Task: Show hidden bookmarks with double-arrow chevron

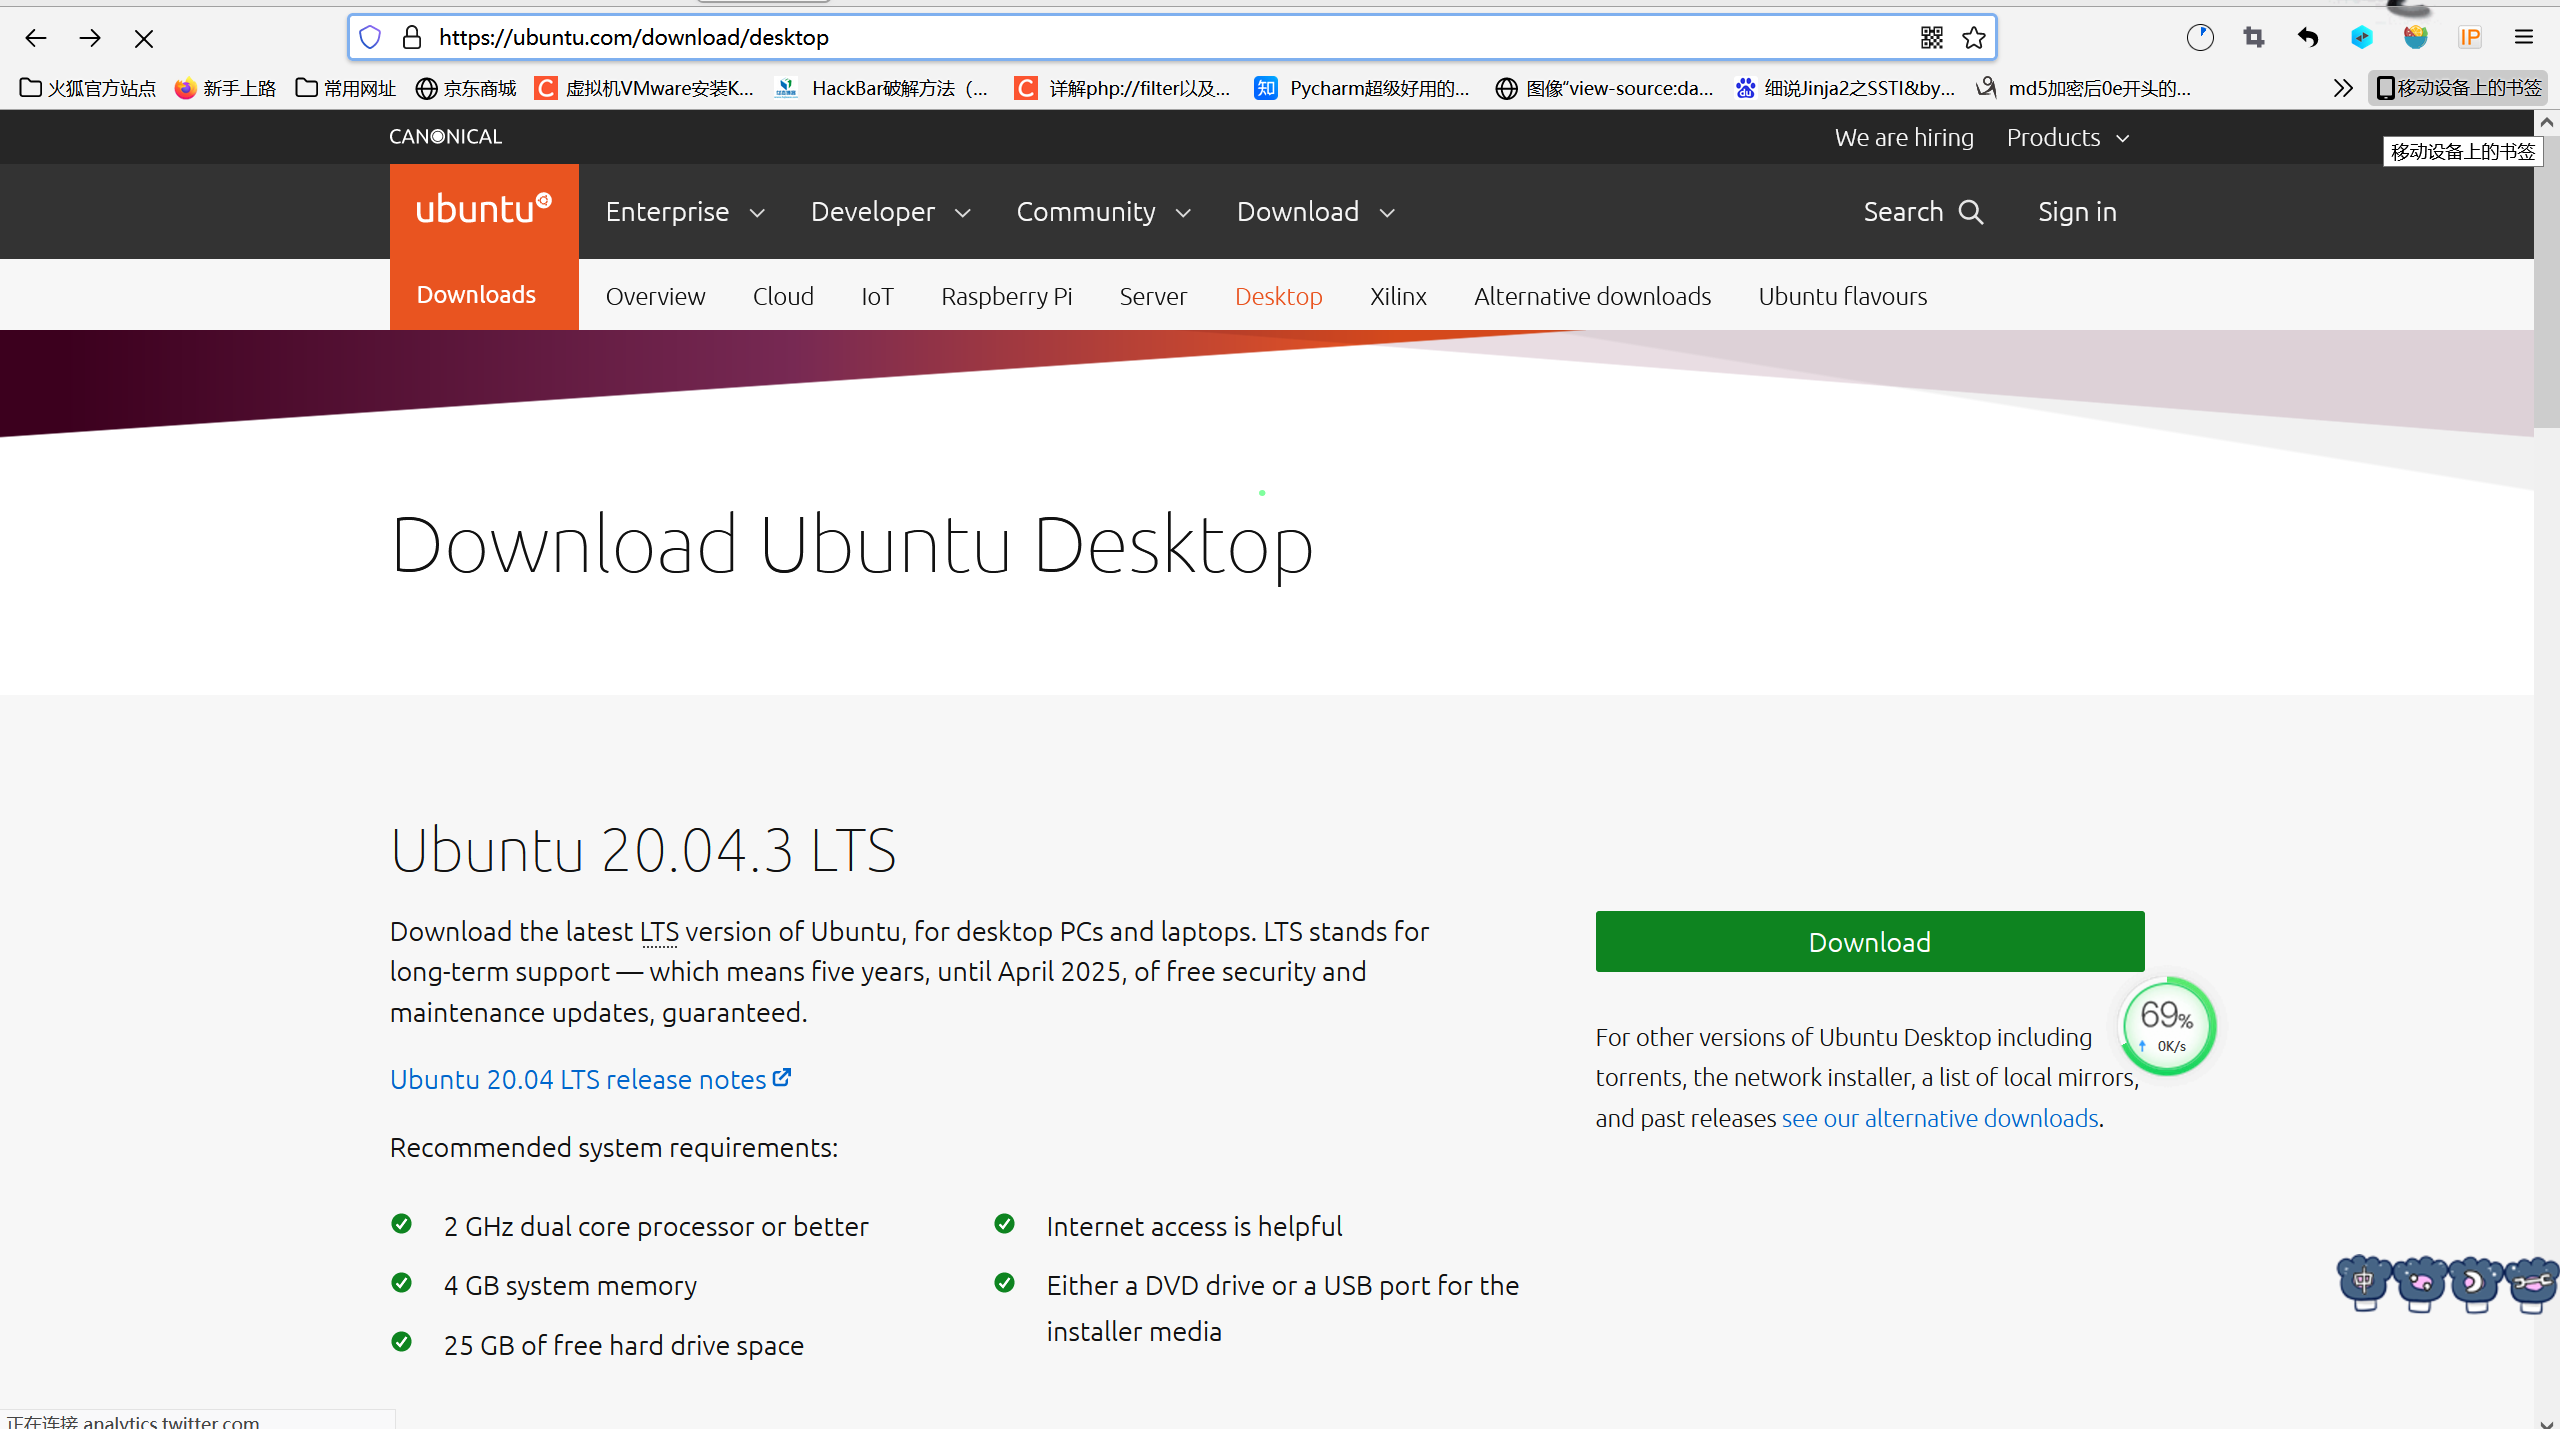Action: 2344,88
